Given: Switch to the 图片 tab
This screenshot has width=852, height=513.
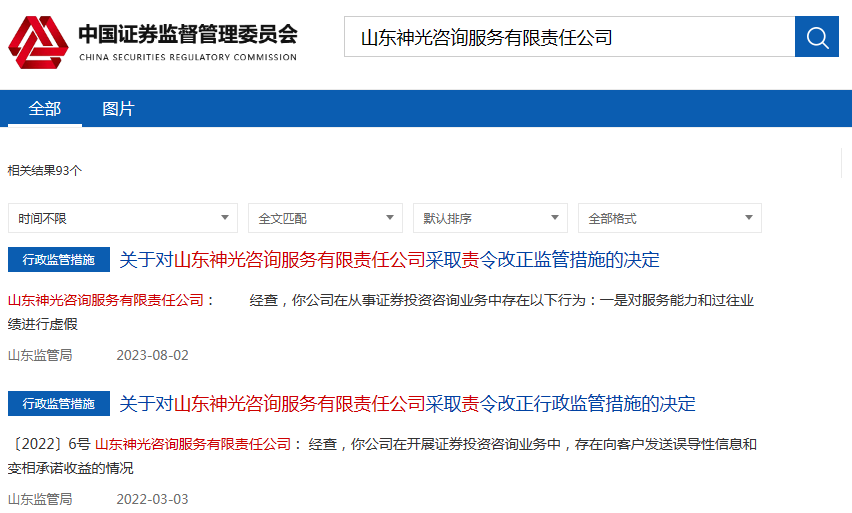Looking at the screenshot, I should [118, 109].
